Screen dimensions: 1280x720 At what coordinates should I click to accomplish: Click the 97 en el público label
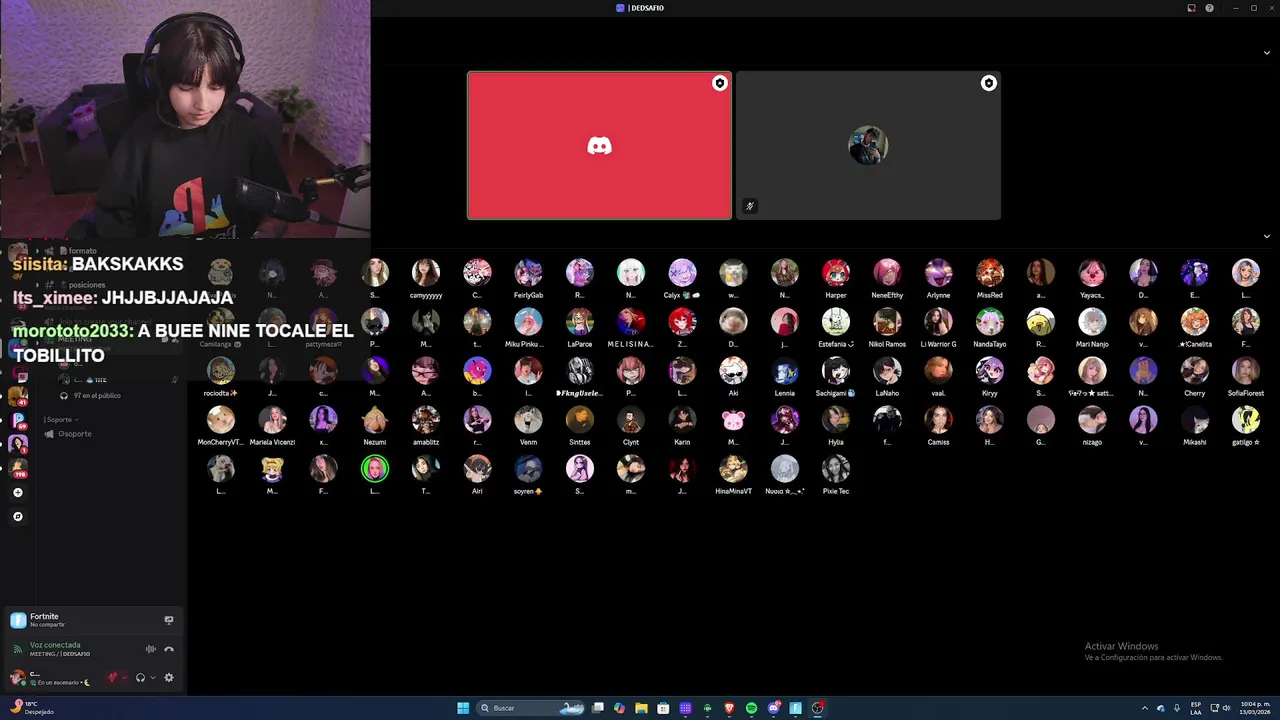pos(97,396)
